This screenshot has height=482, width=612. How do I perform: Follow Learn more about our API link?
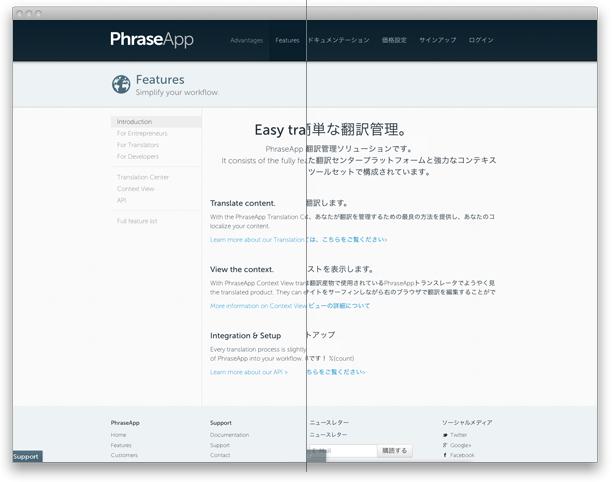pyautogui.click(x=249, y=372)
